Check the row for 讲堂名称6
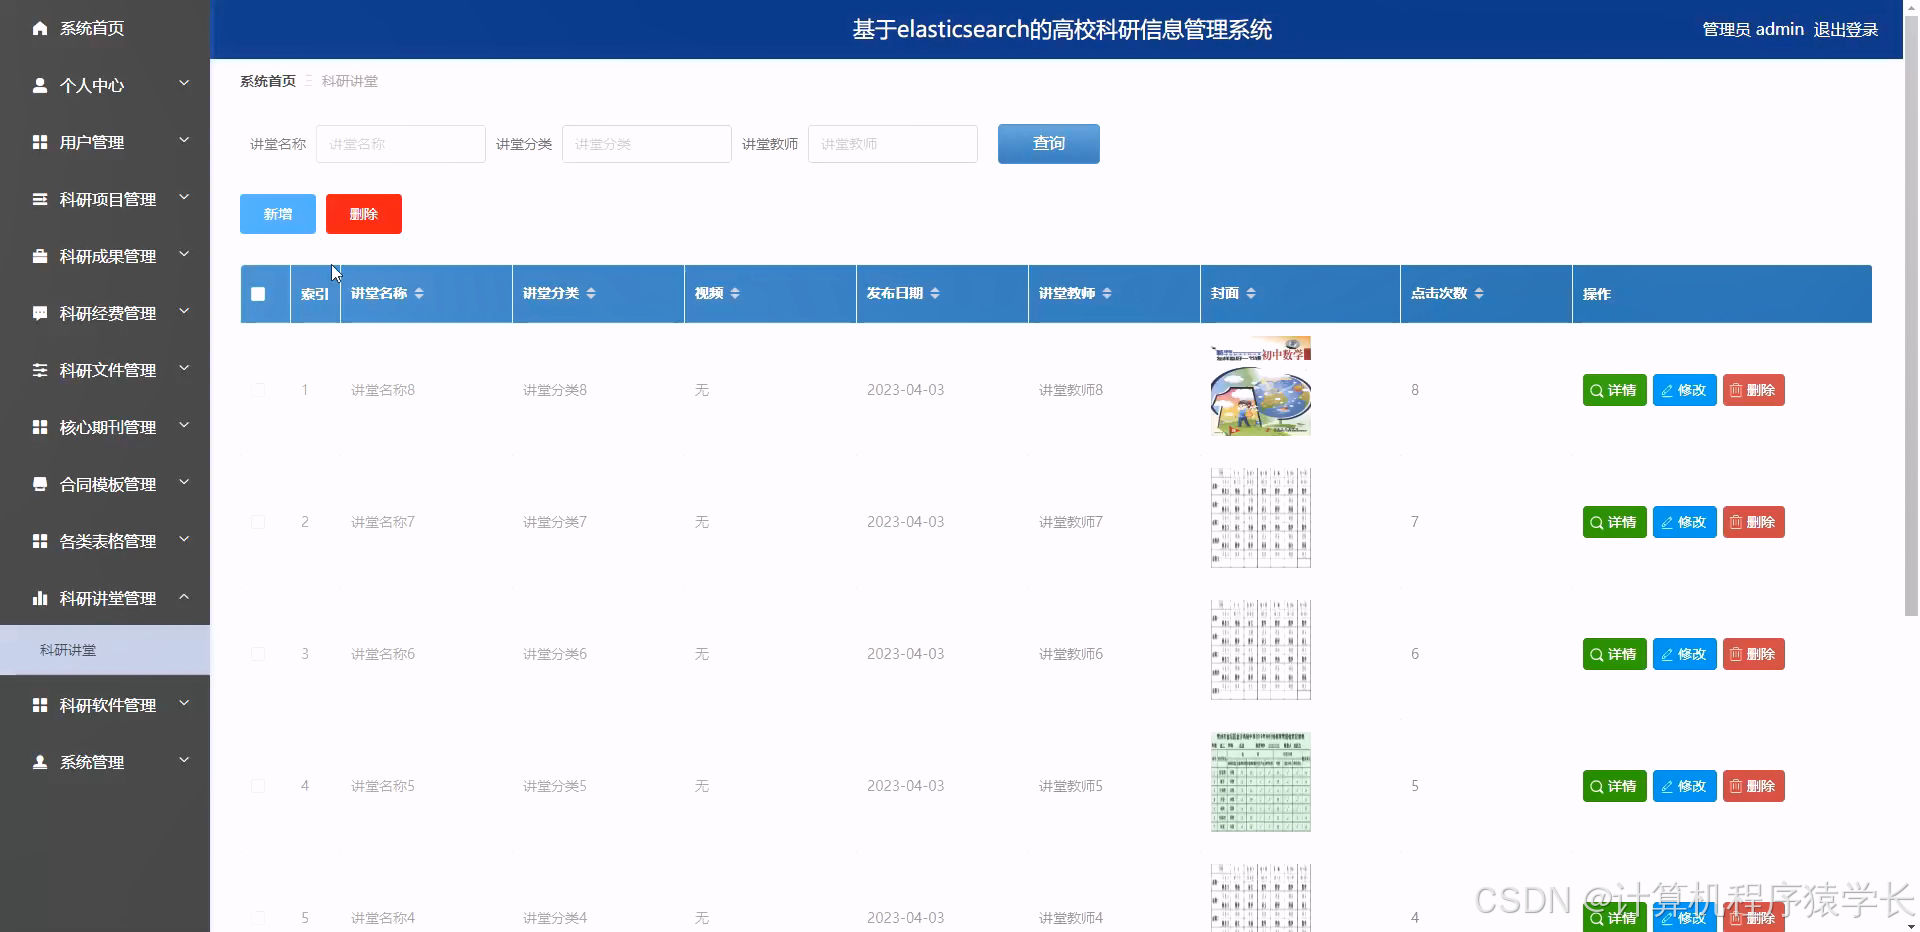Screen dimensions: 1920x932 [258, 654]
